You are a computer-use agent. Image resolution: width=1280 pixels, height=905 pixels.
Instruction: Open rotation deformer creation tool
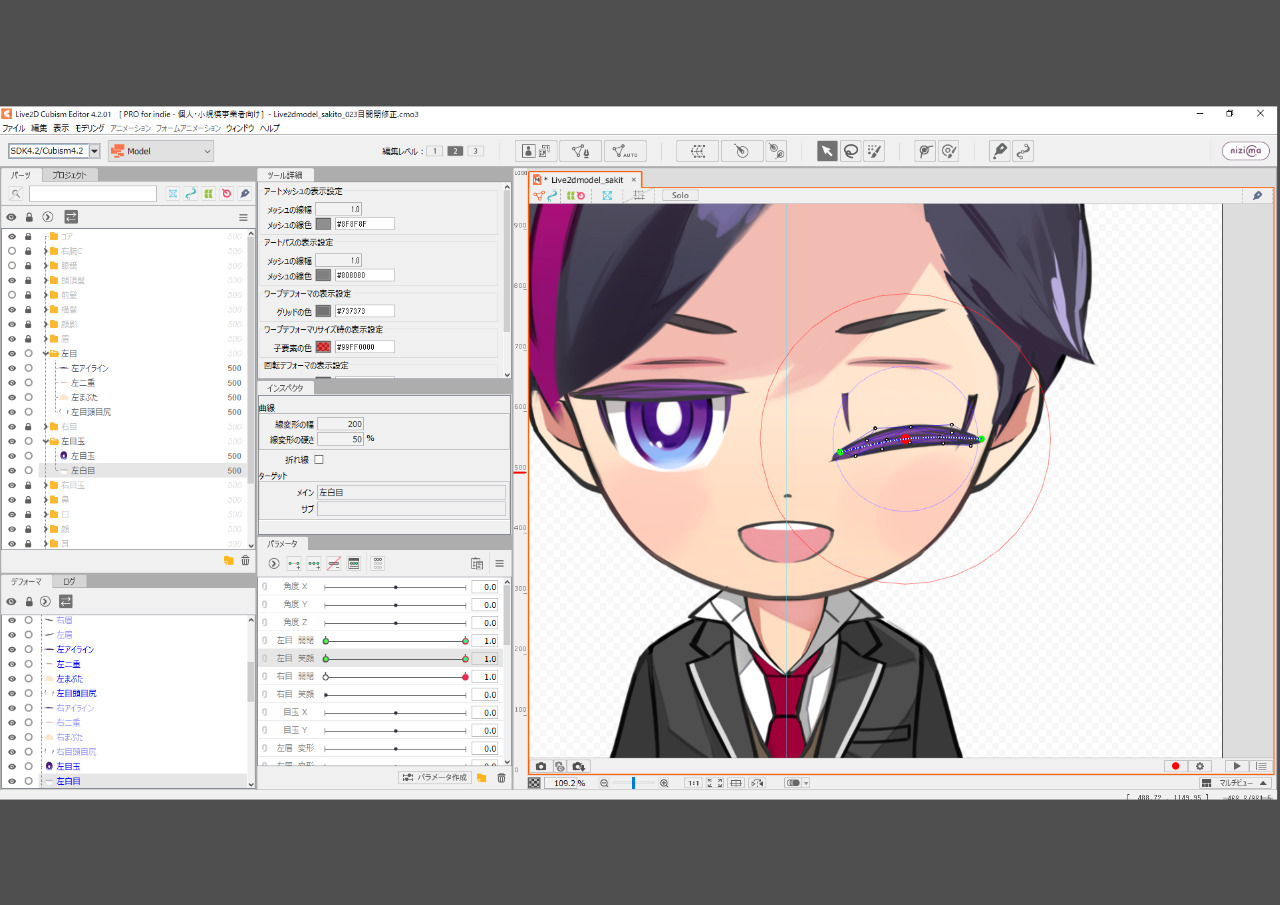776,151
